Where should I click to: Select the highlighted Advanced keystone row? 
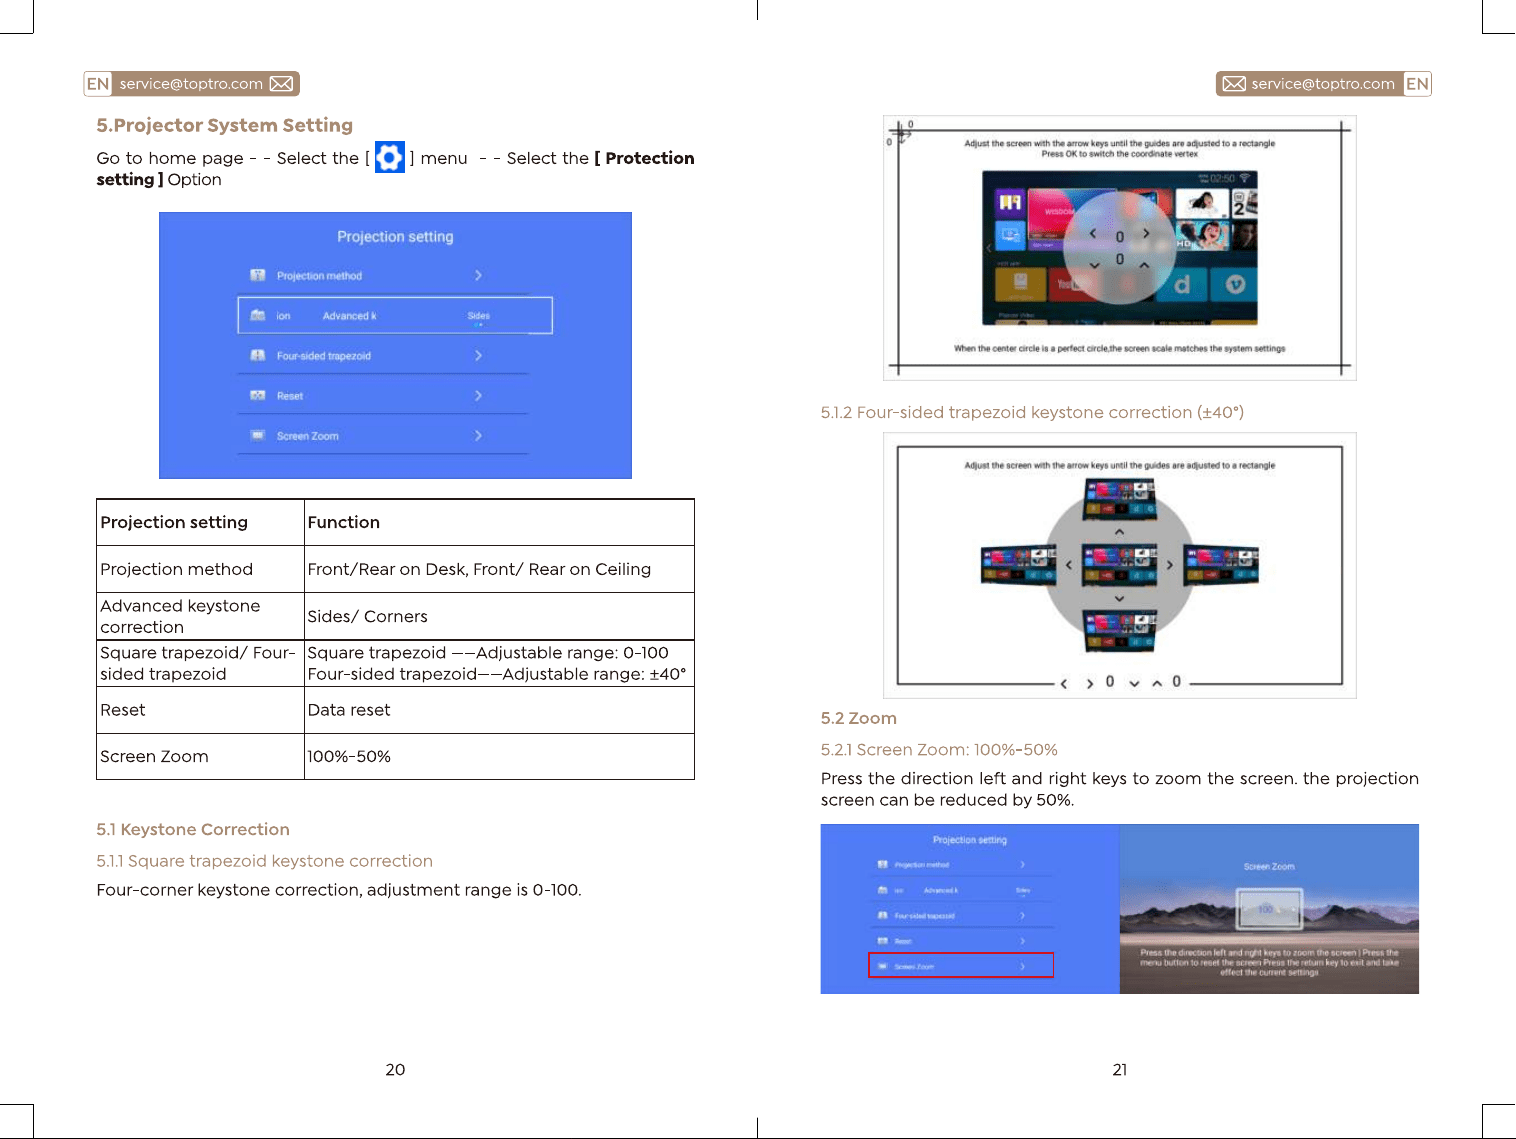395,315
